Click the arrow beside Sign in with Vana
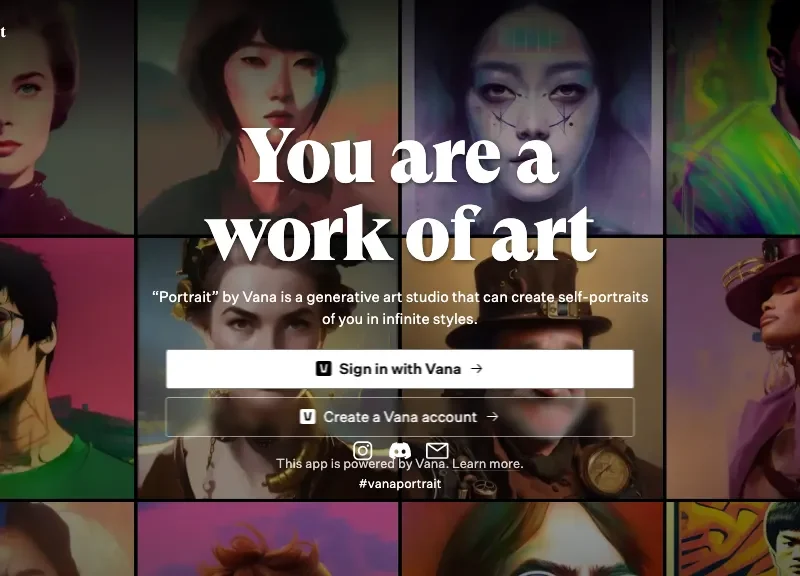Image resolution: width=800 pixels, height=576 pixels. [x=477, y=369]
